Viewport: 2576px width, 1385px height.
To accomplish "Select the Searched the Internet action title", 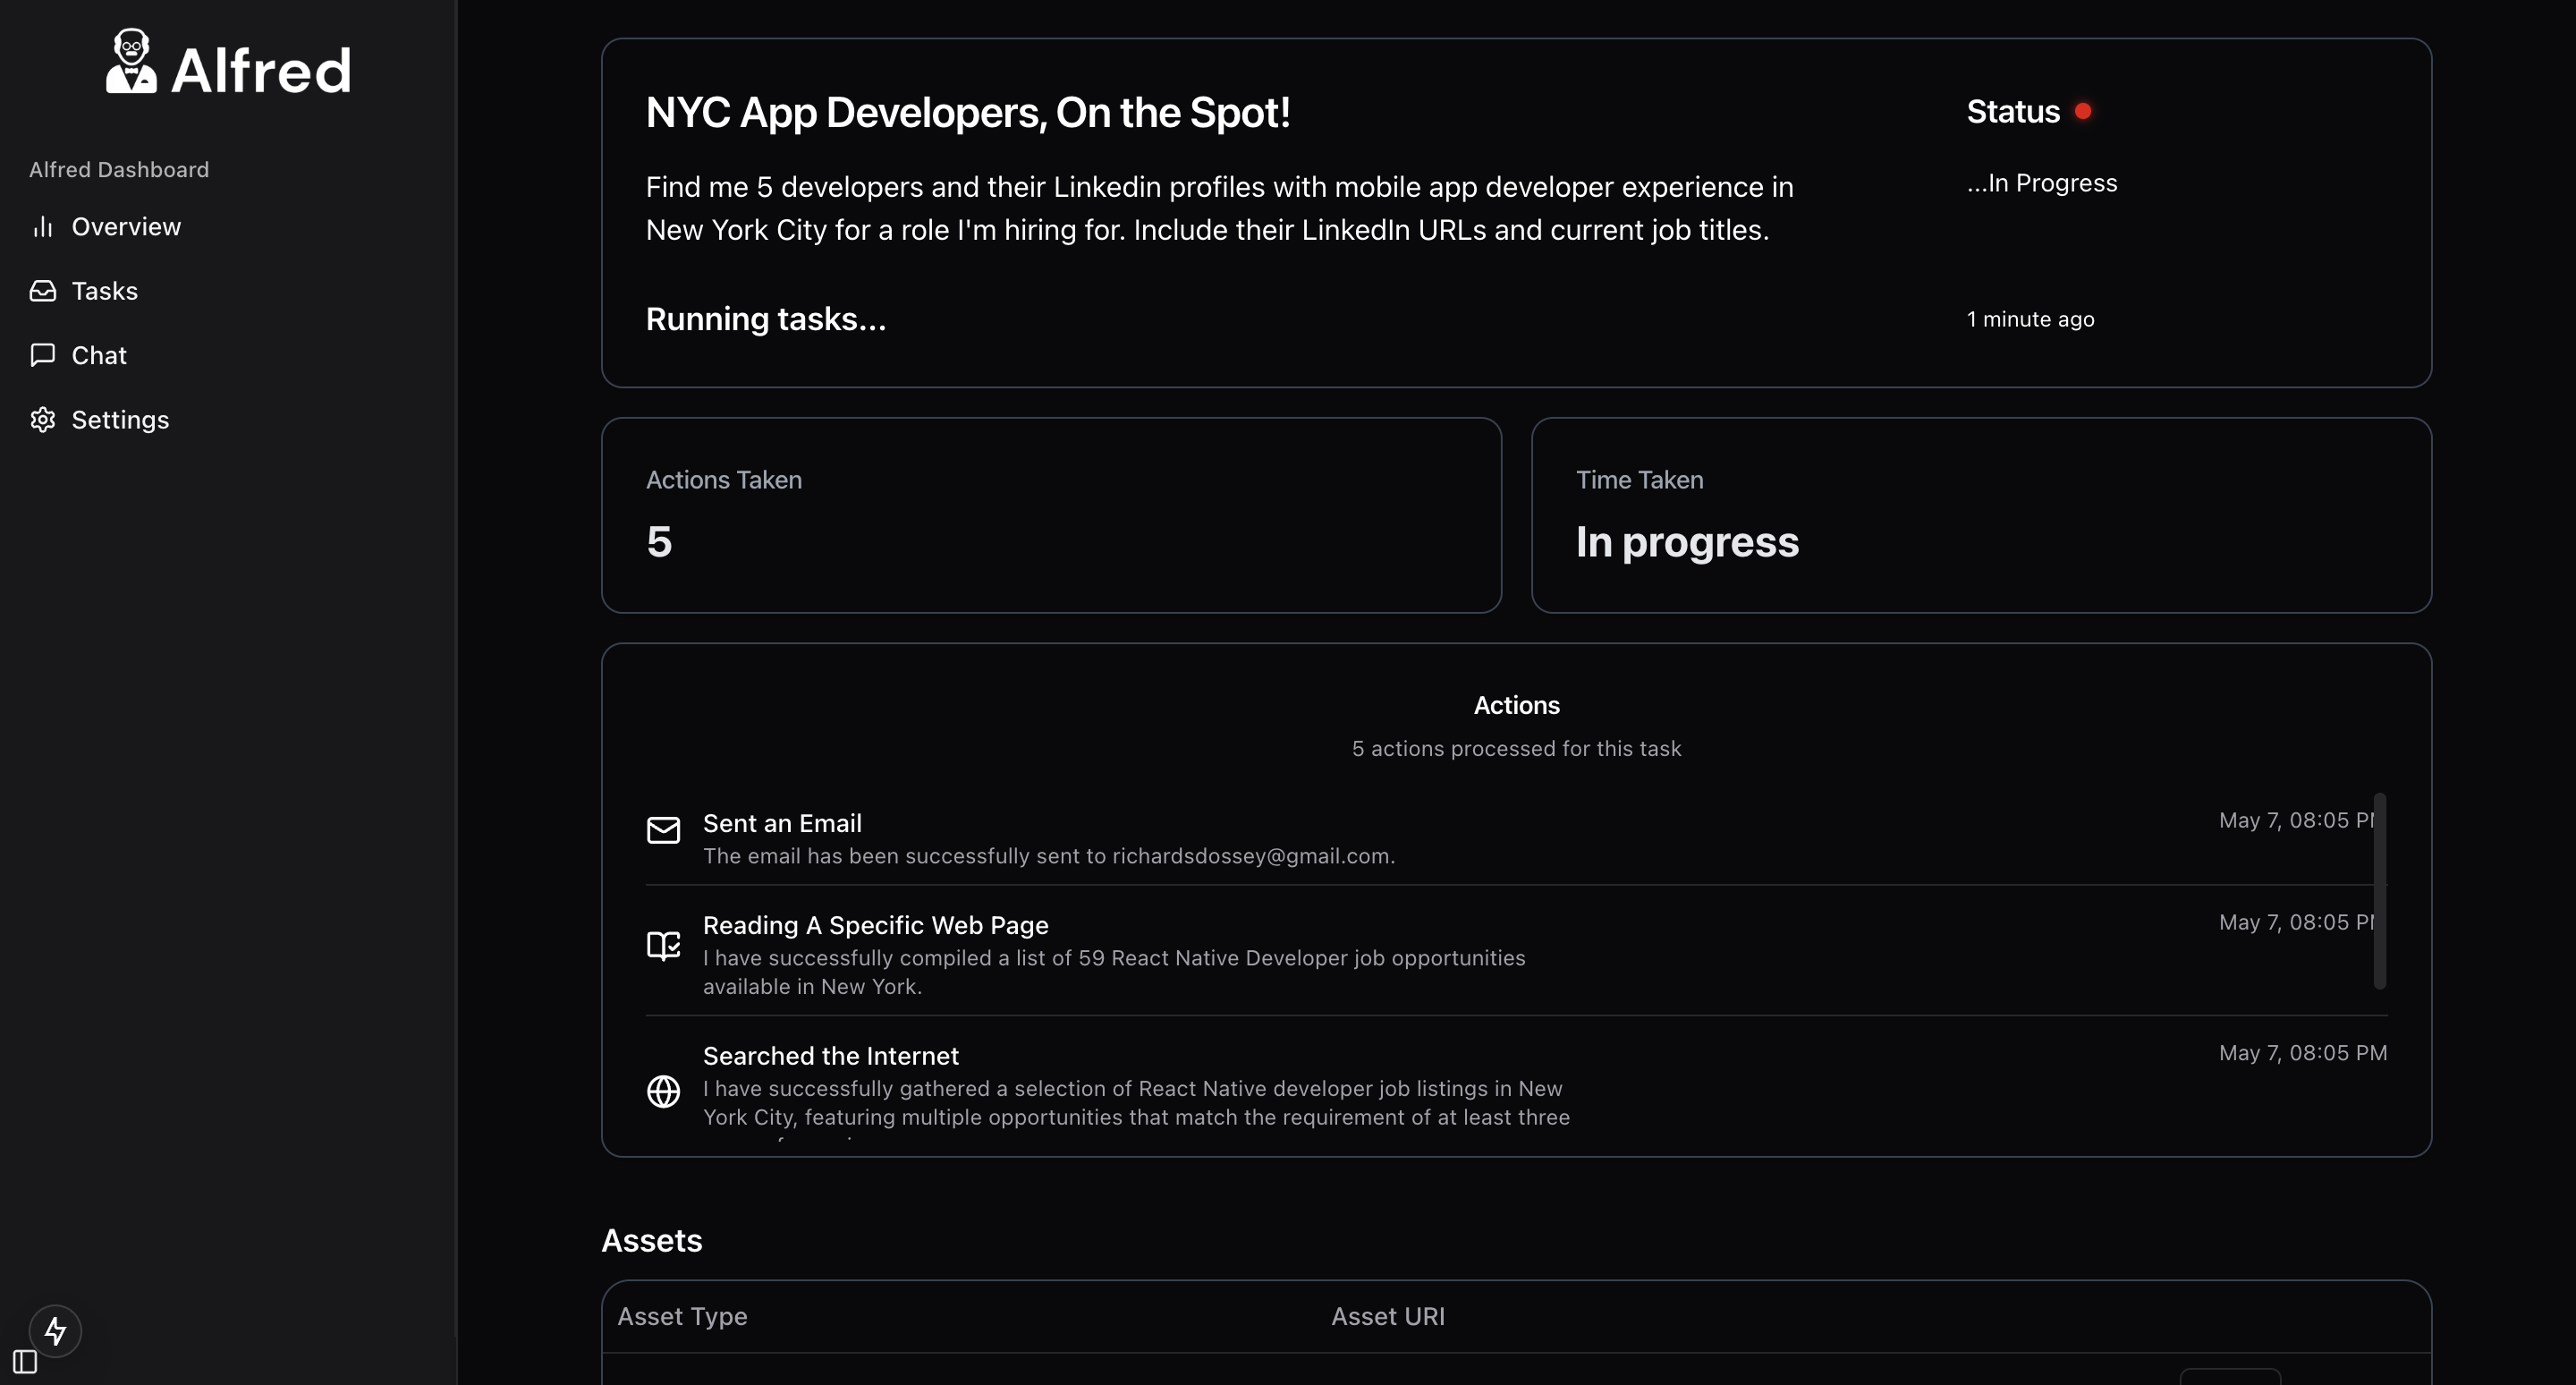I will click(830, 1056).
